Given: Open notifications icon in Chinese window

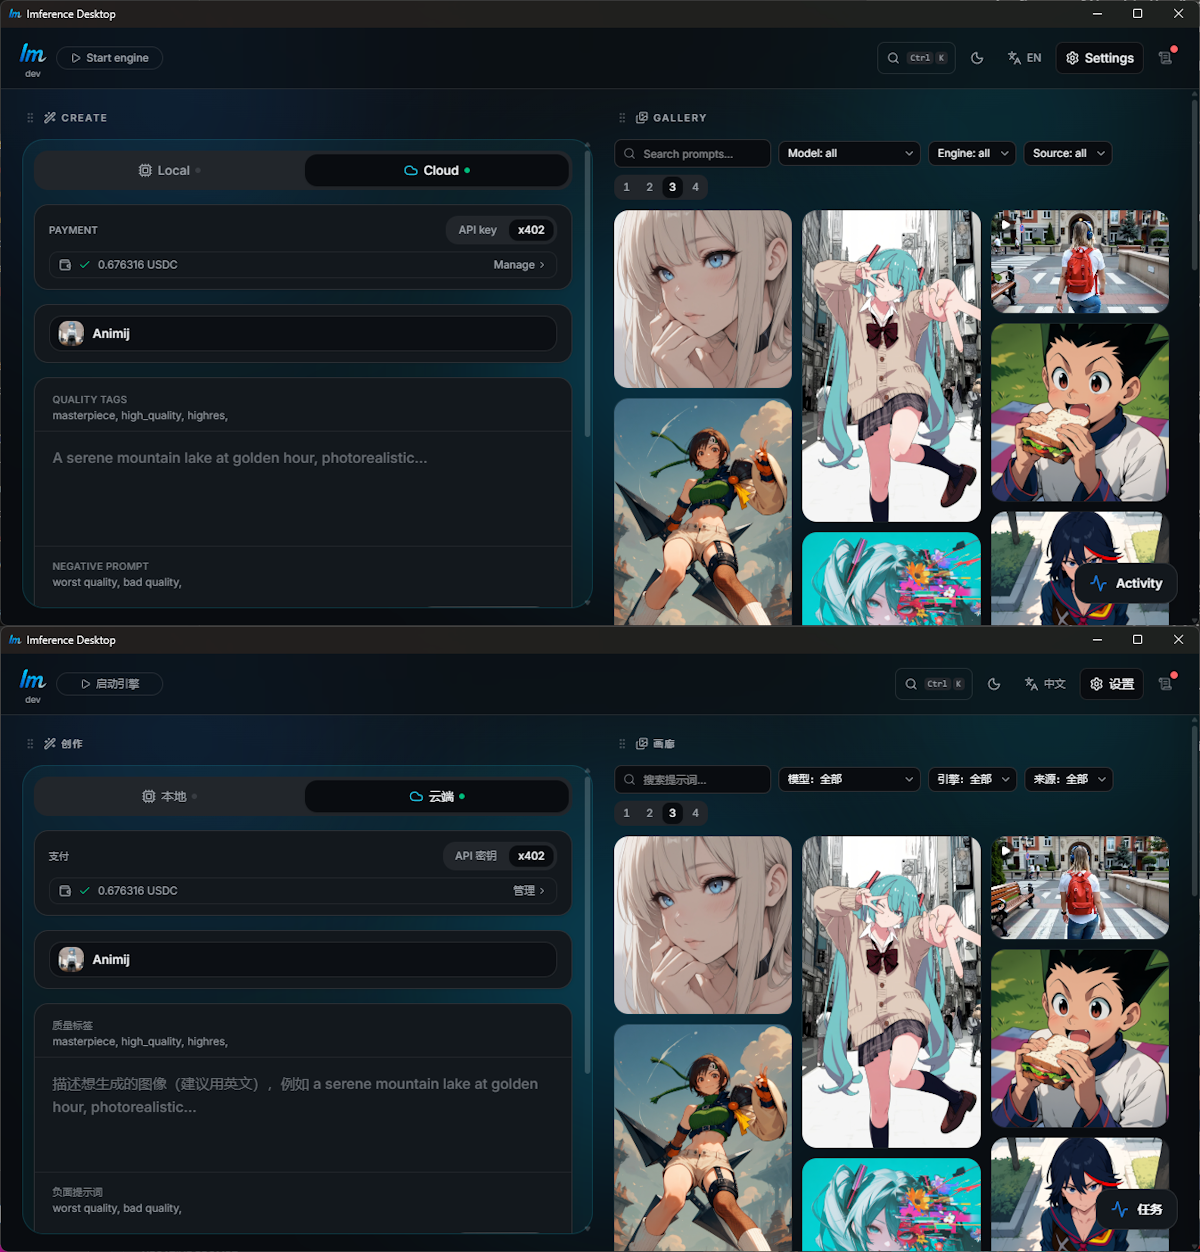Looking at the screenshot, I should [1165, 684].
